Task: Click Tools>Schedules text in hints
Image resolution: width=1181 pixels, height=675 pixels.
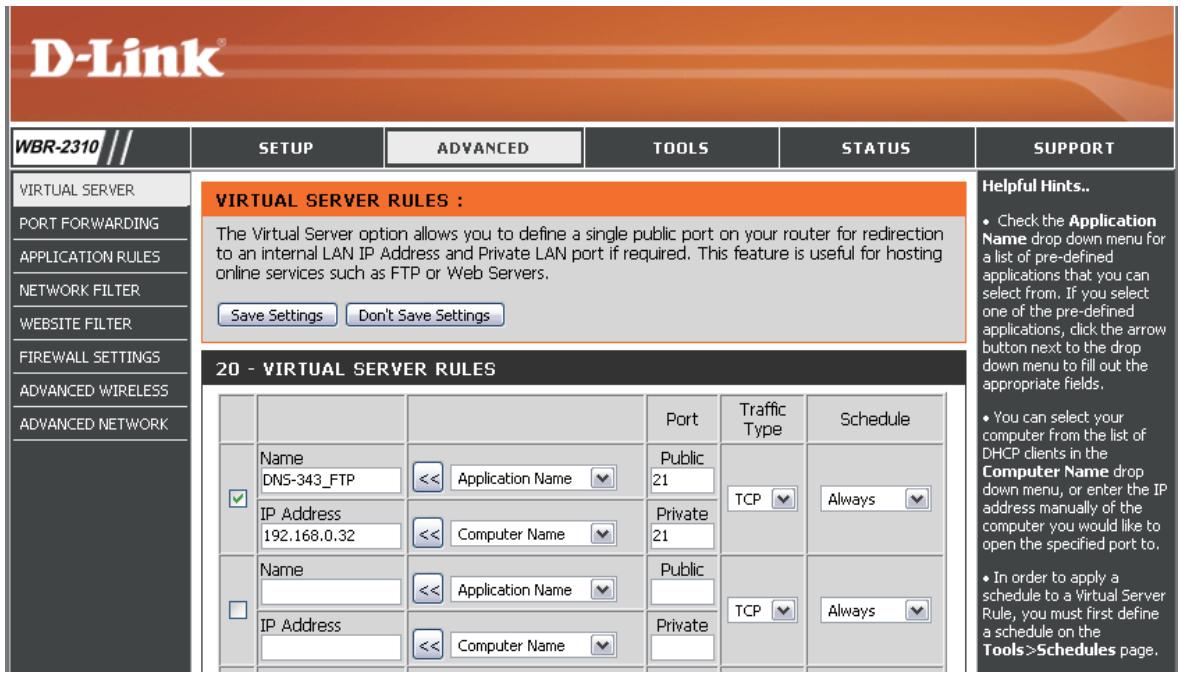Action: click(1048, 649)
